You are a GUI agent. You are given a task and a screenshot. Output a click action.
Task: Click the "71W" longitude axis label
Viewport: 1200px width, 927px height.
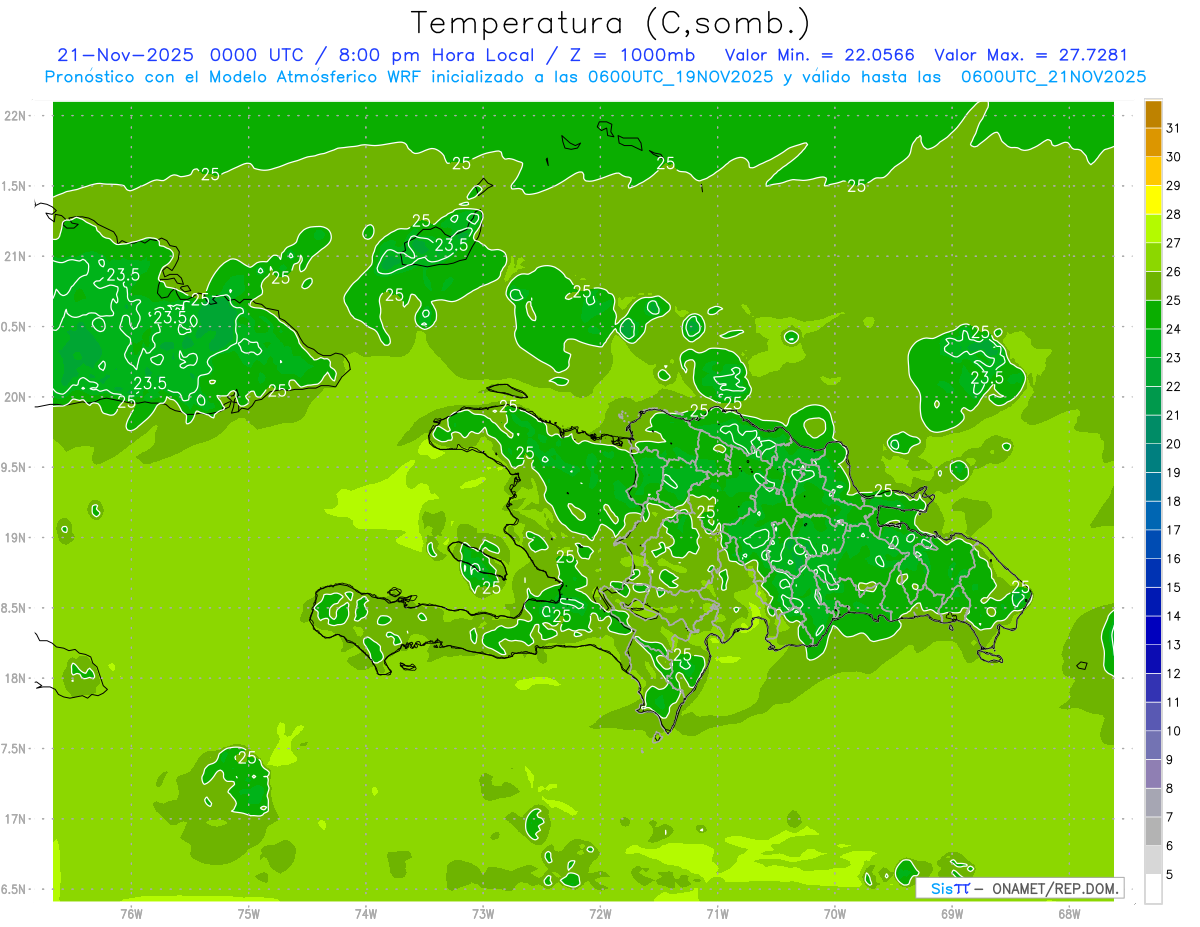tap(717, 914)
